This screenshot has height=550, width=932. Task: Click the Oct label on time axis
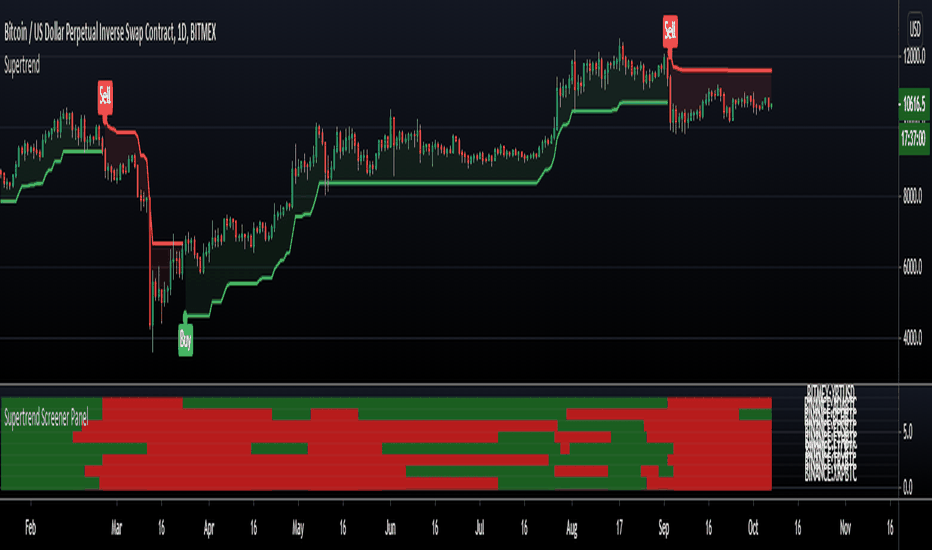(753, 527)
